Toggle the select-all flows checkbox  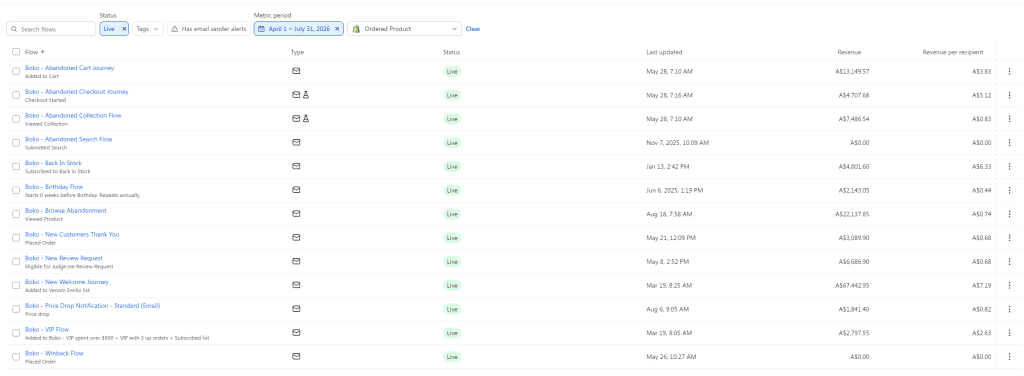coord(16,52)
